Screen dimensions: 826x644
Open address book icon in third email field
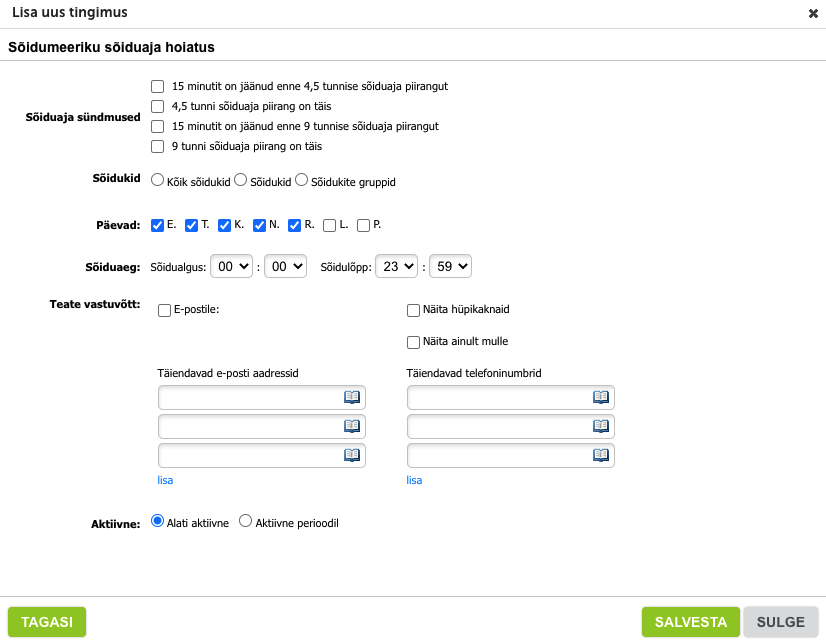(352, 455)
